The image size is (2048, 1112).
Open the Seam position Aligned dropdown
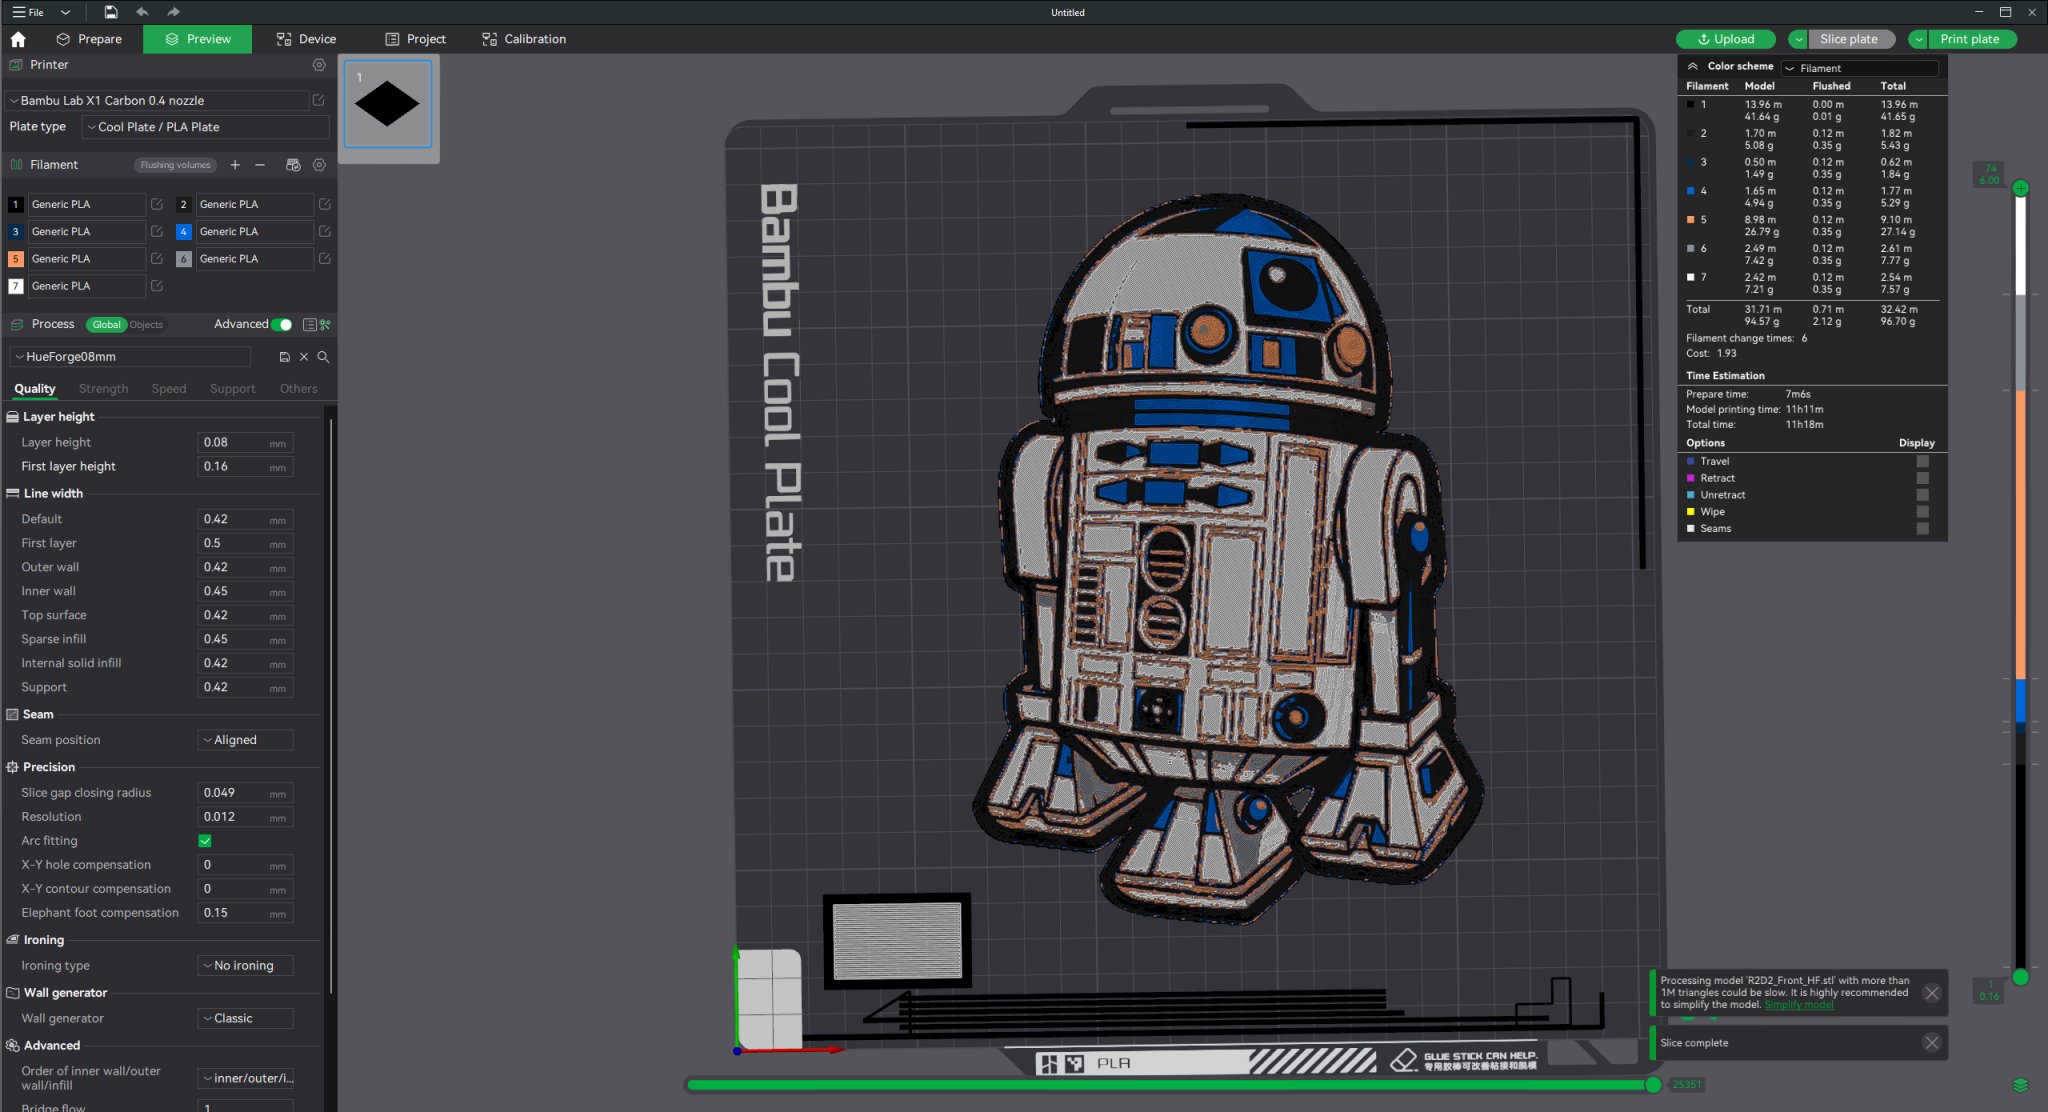pyautogui.click(x=244, y=739)
